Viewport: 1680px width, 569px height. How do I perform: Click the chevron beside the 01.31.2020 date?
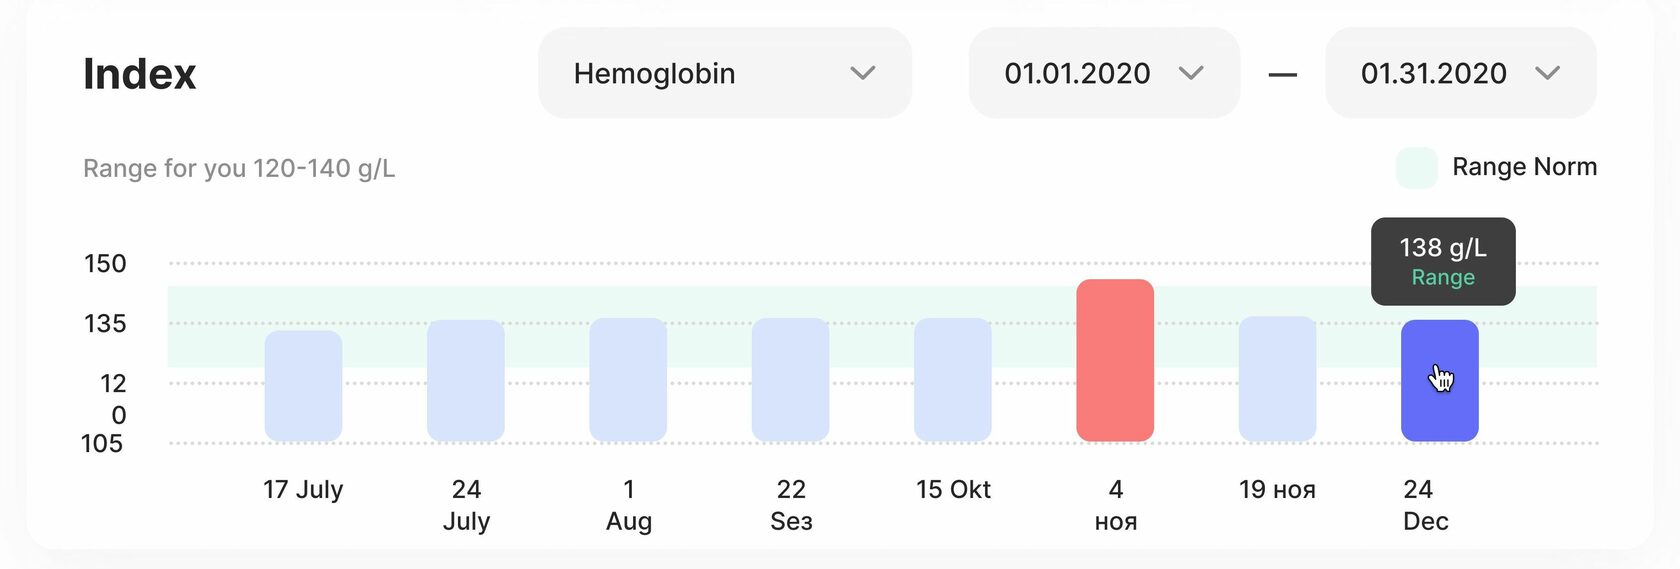(1547, 73)
